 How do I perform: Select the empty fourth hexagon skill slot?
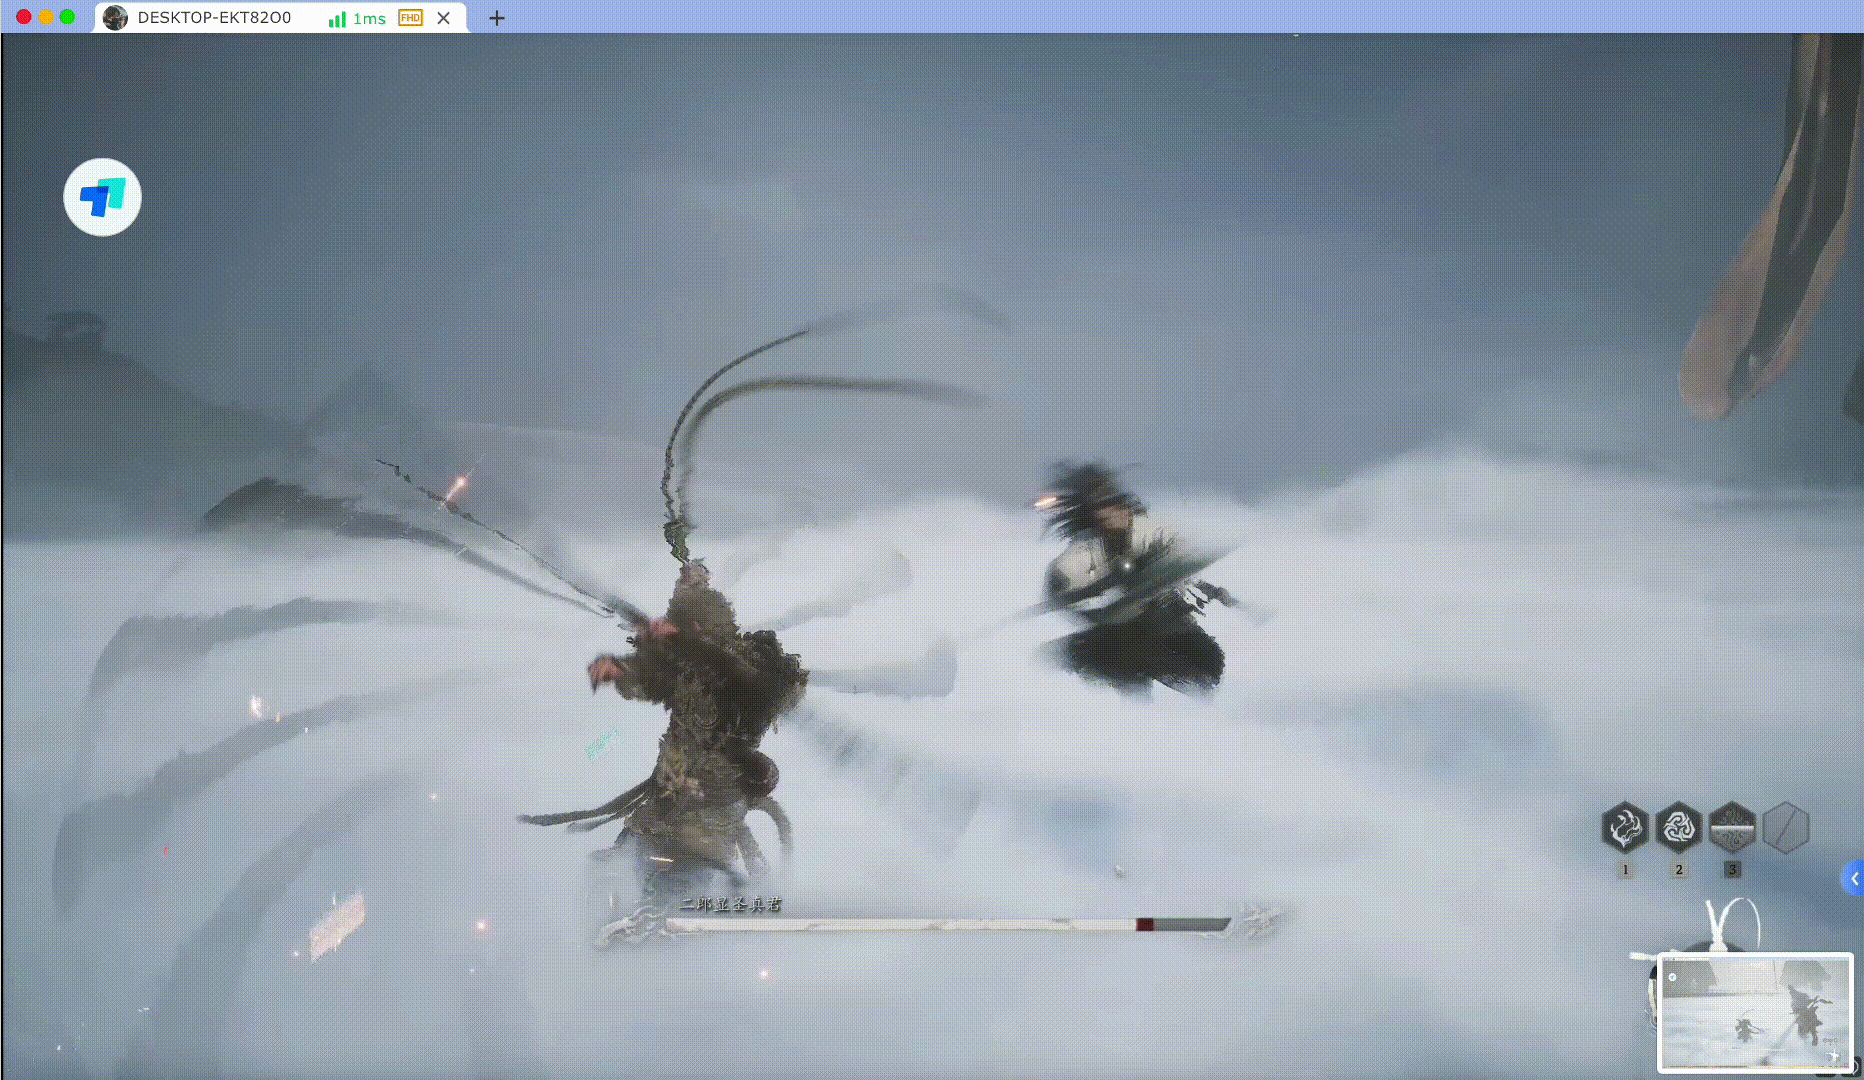1786,828
